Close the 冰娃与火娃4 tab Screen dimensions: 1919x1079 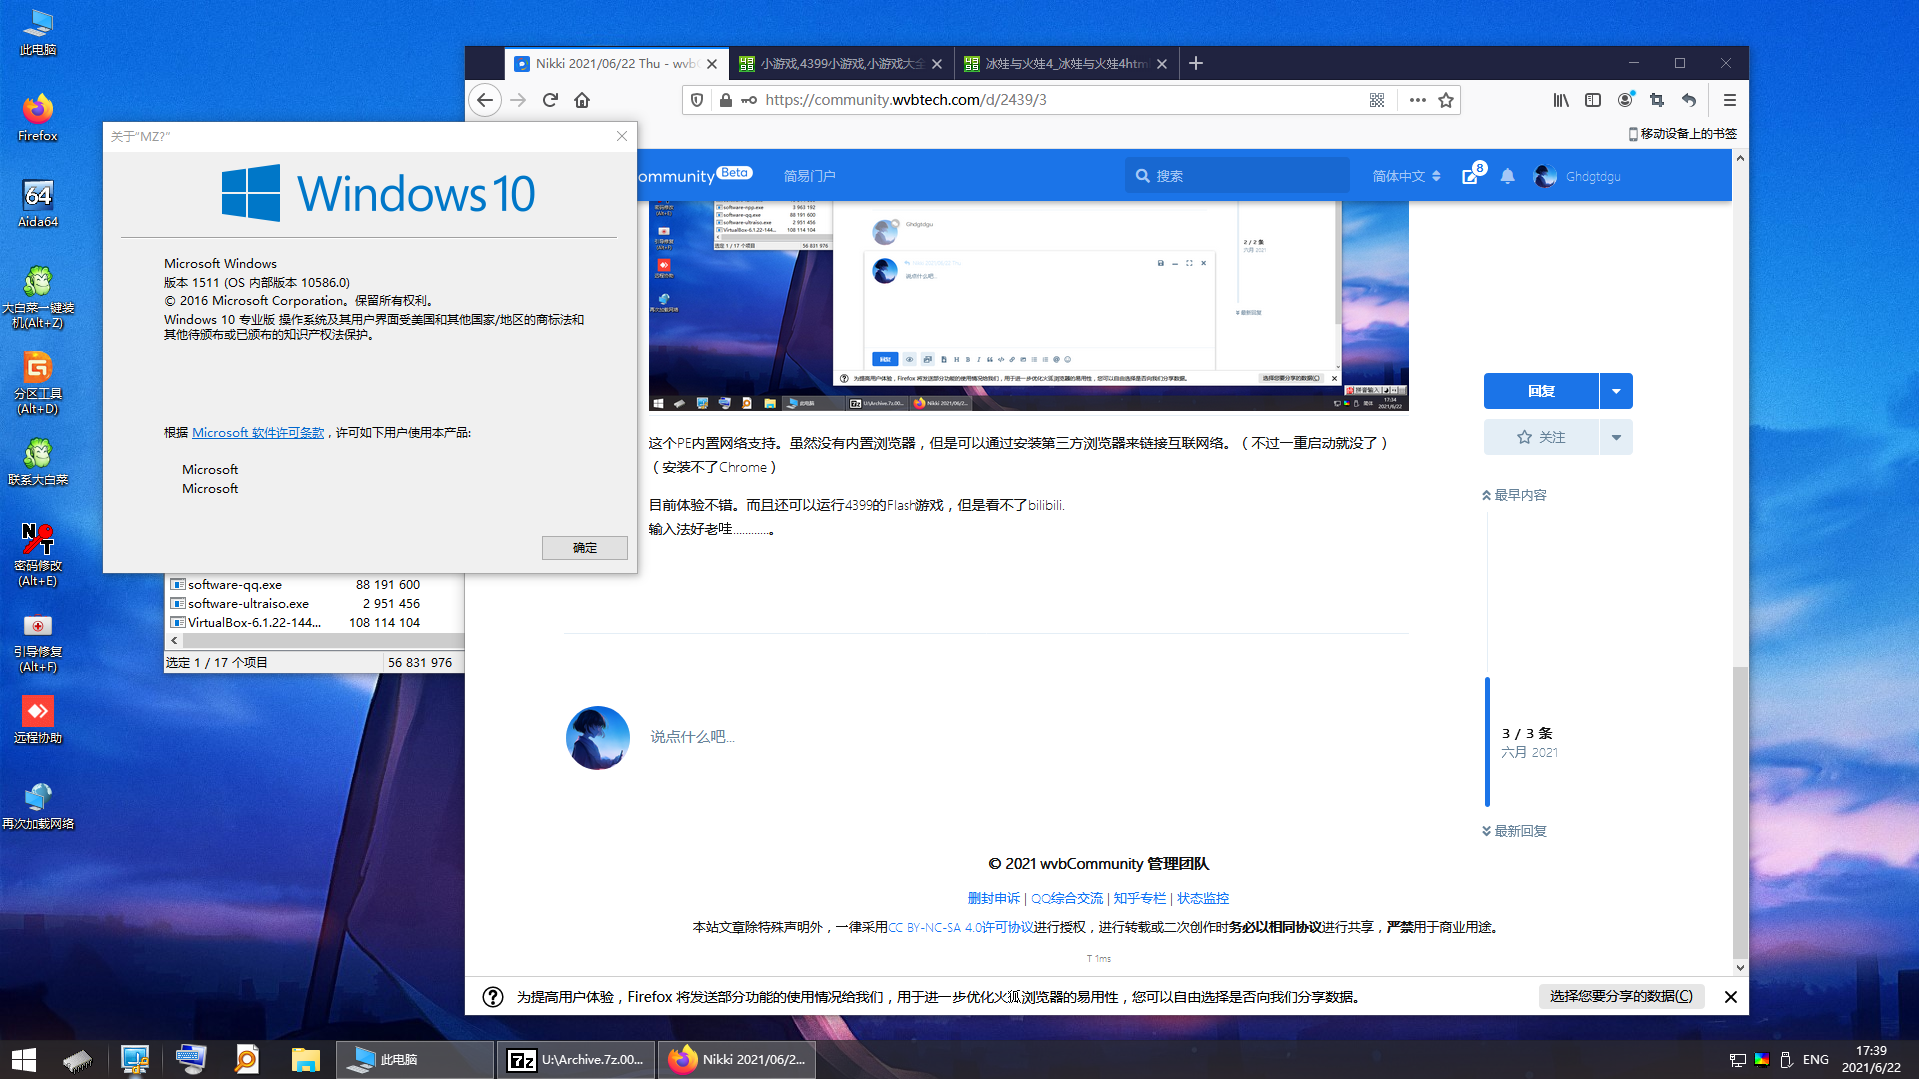[1161, 64]
